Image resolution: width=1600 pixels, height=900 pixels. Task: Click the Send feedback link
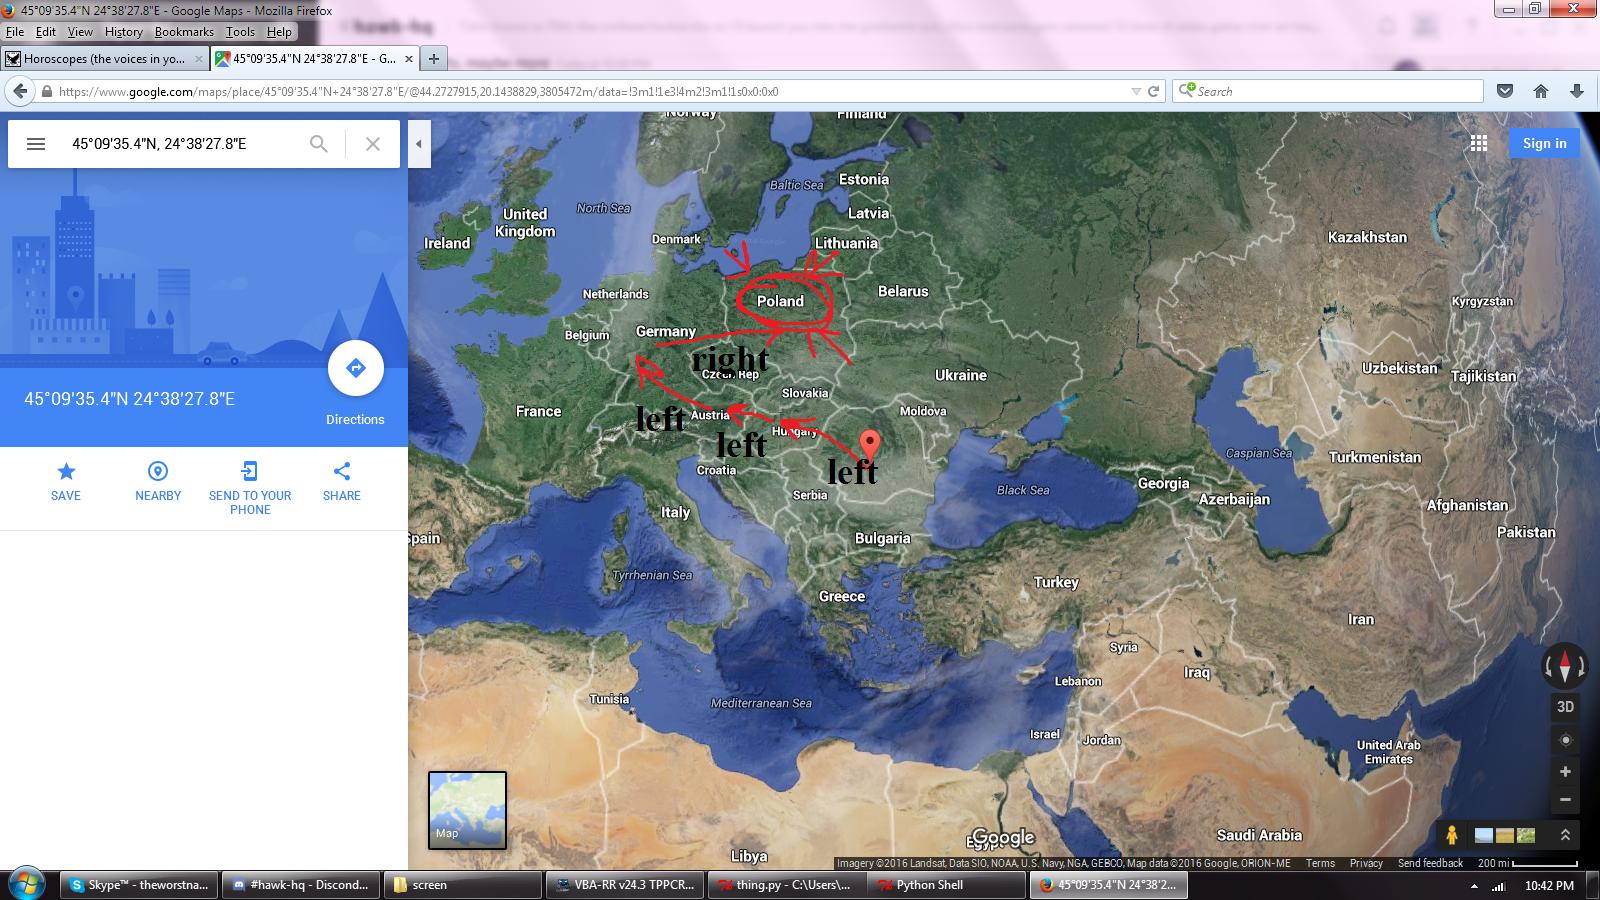coord(1430,863)
